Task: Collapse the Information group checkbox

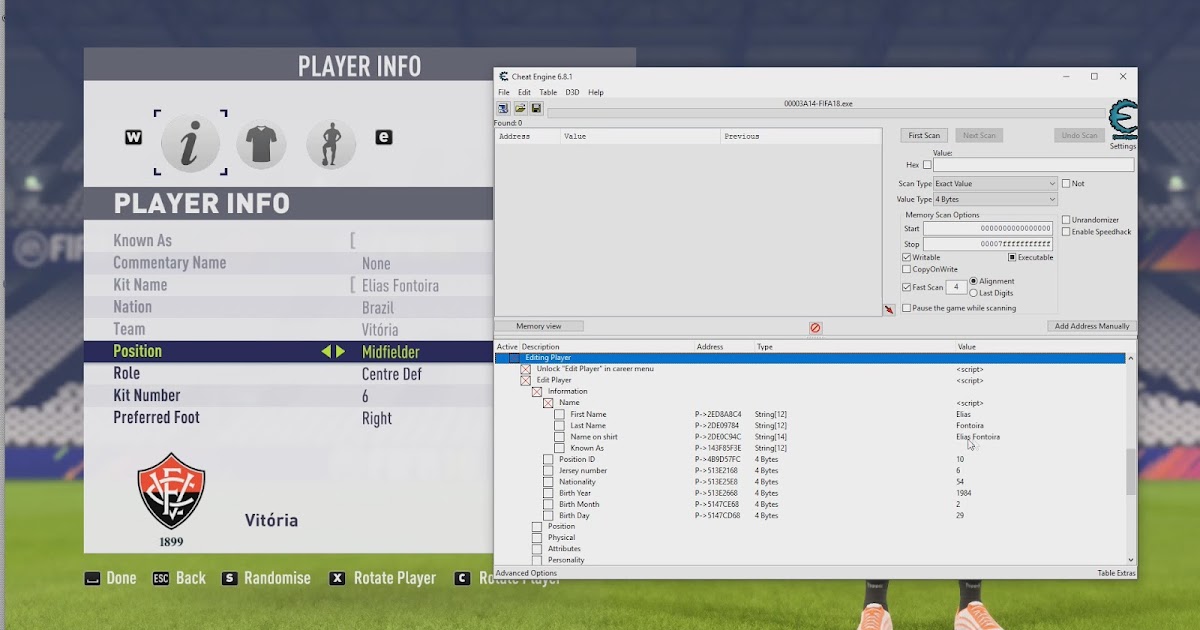Action: 537,392
